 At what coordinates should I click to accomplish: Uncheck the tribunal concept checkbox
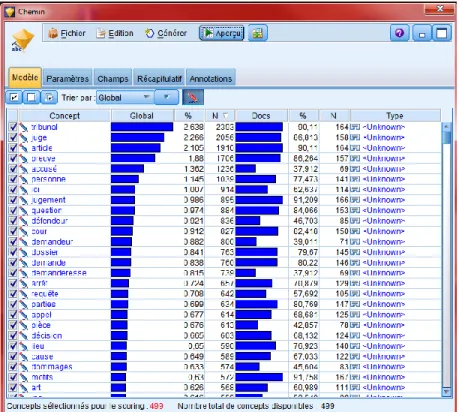(13, 127)
